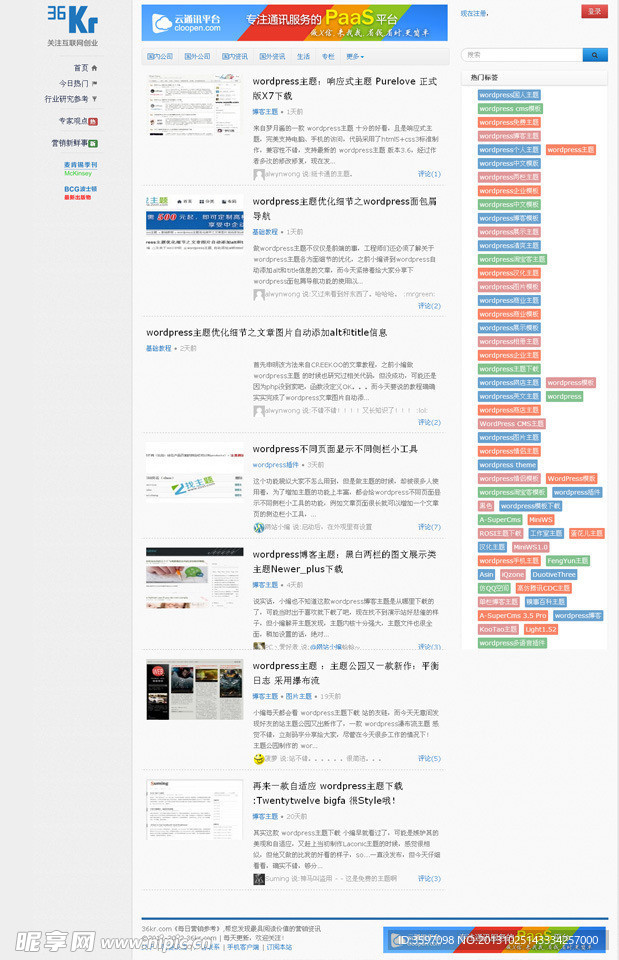The width and height of the screenshot is (619, 960).
Task: Open the 现在注册 link
Action: point(475,13)
